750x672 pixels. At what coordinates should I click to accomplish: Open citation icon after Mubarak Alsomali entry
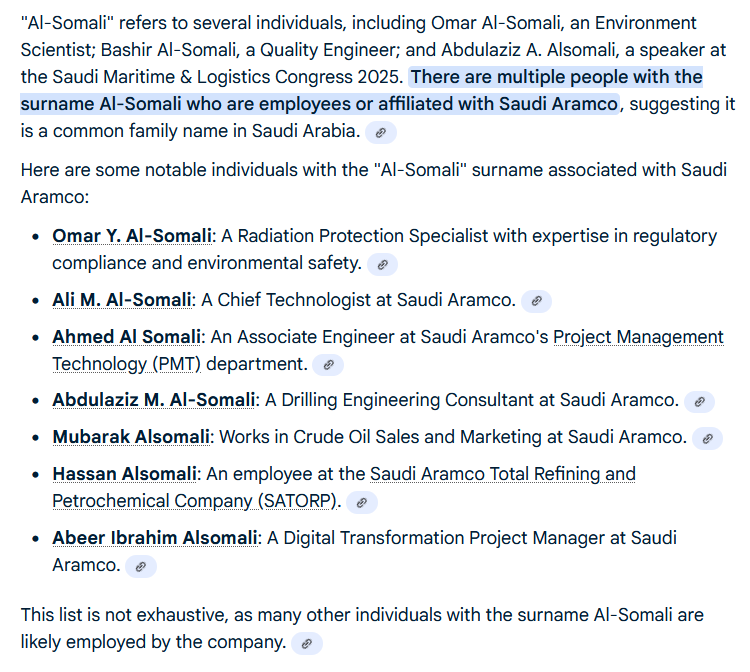707,437
